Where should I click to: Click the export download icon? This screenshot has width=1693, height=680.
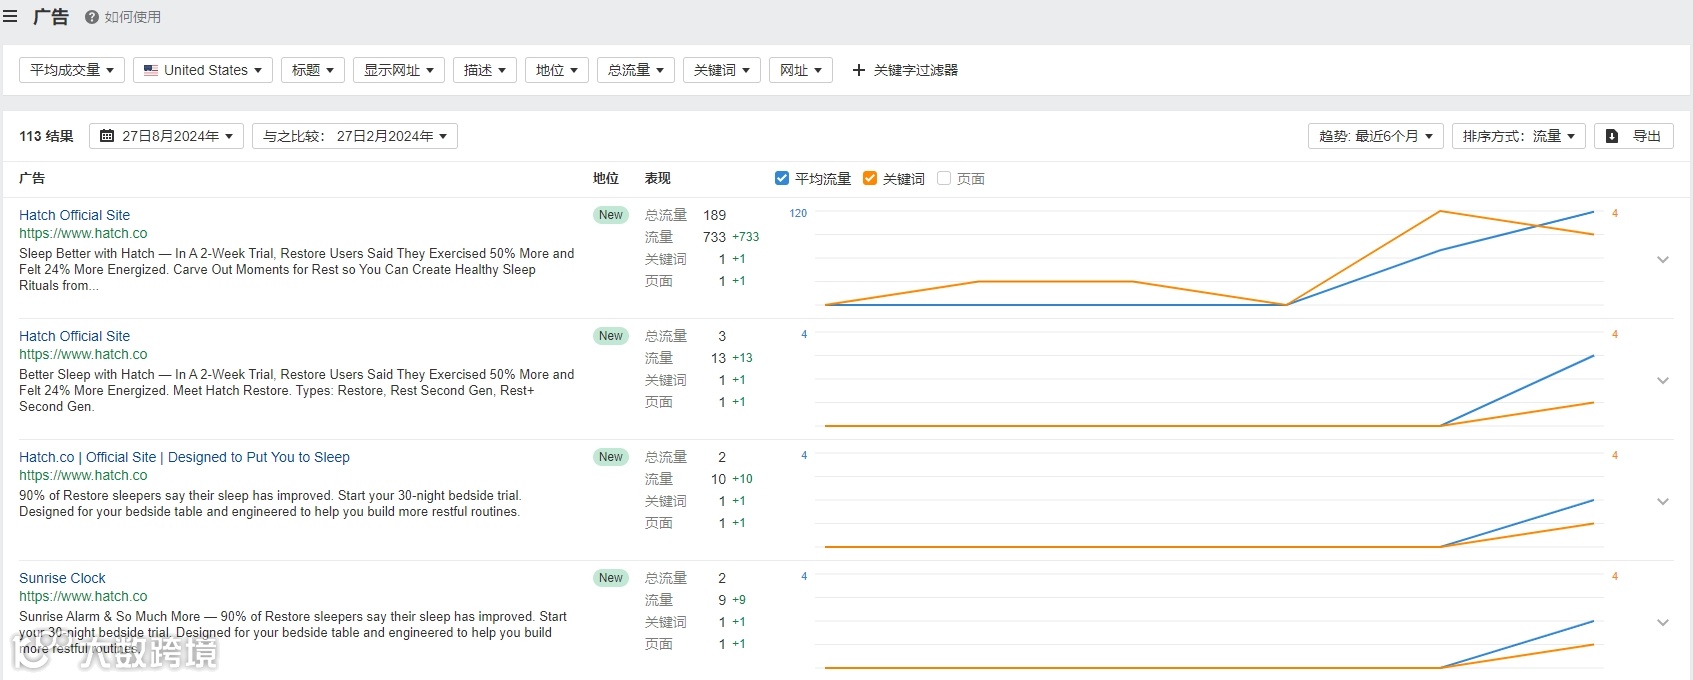[x=1612, y=136]
